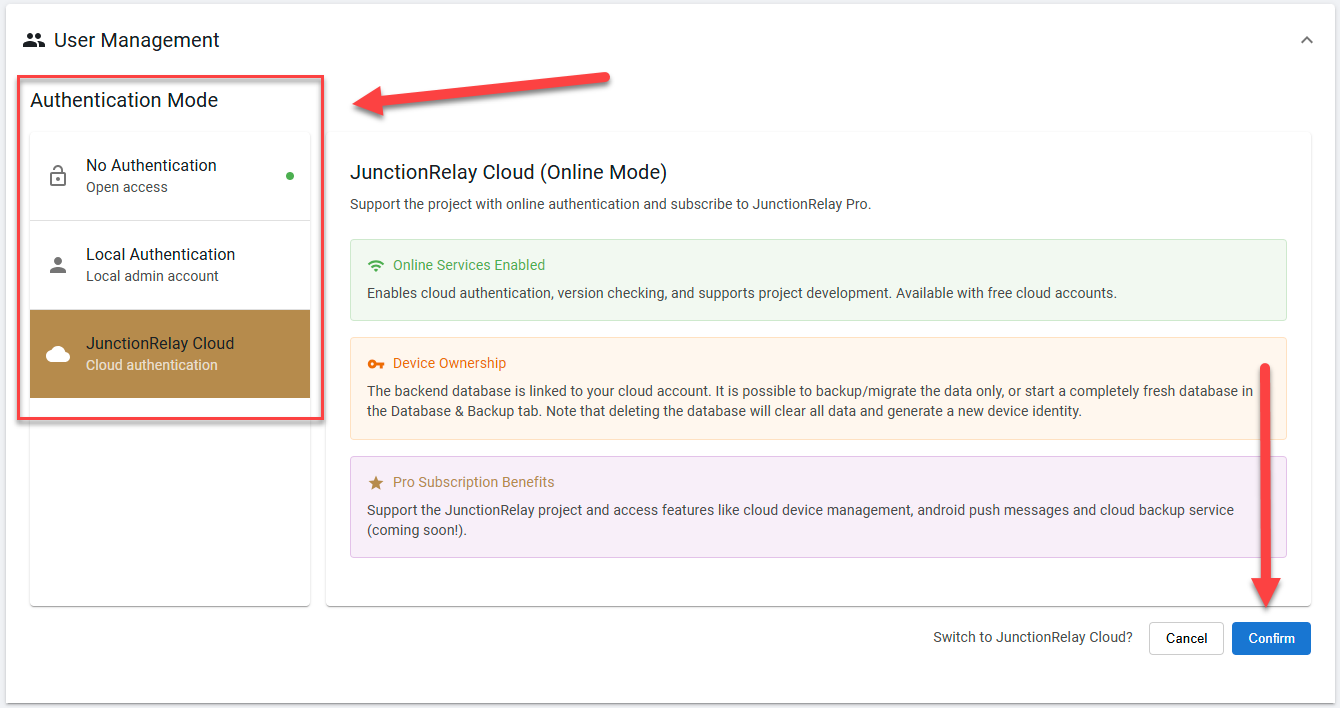This screenshot has width=1340, height=708.
Task: Cancel the authentication mode switch
Action: coord(1186,638)
